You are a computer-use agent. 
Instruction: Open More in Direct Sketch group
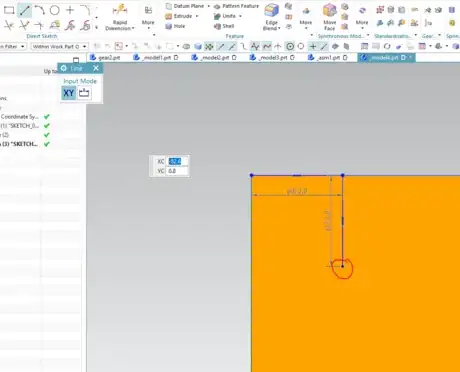(x=148, y=16)
